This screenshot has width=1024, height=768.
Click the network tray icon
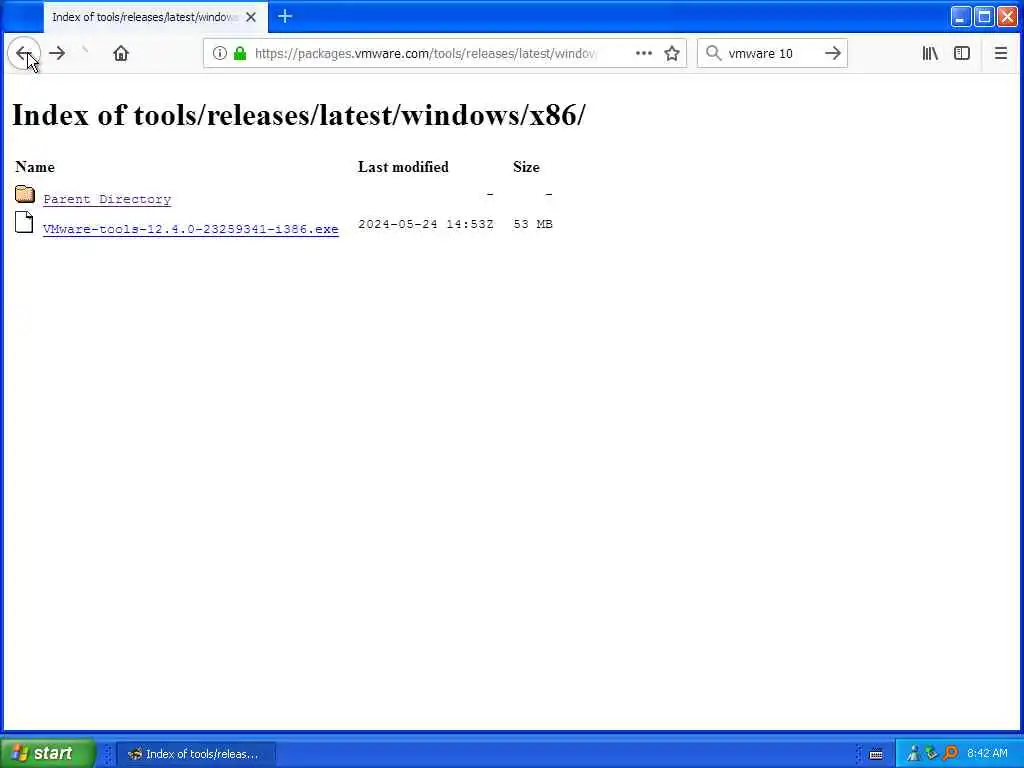point(914,754)
